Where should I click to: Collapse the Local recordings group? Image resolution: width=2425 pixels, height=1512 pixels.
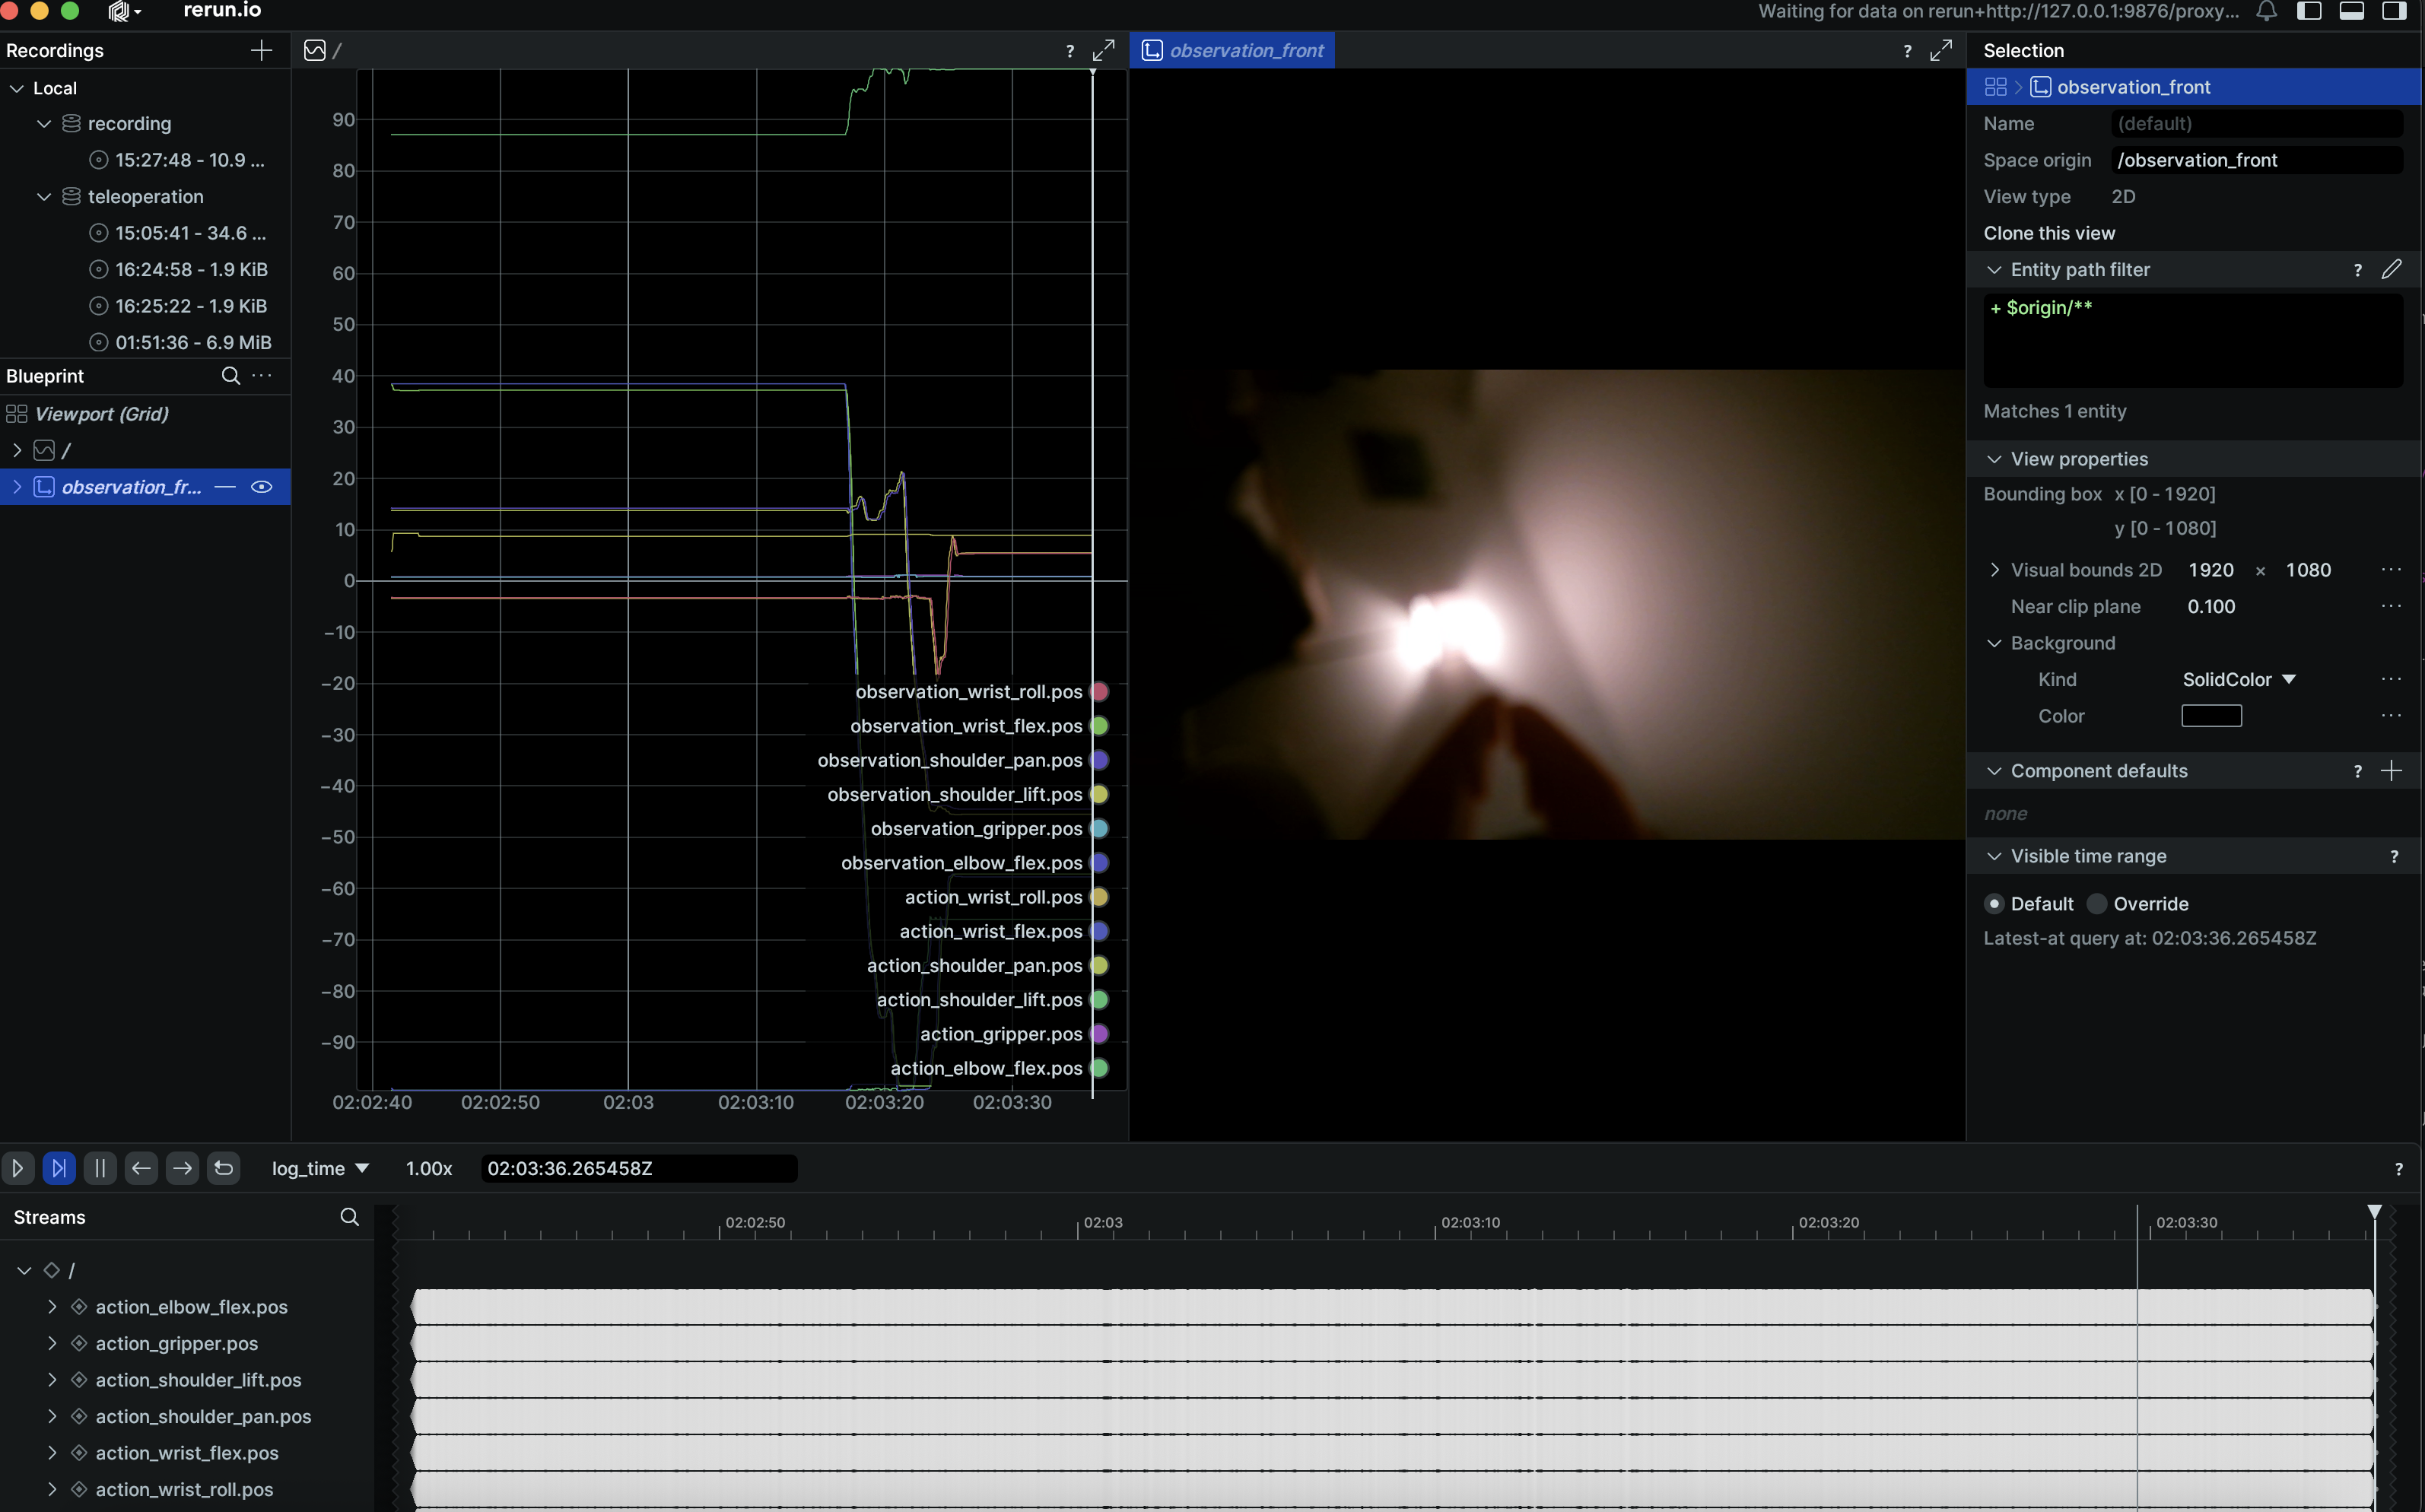point(17,88)
